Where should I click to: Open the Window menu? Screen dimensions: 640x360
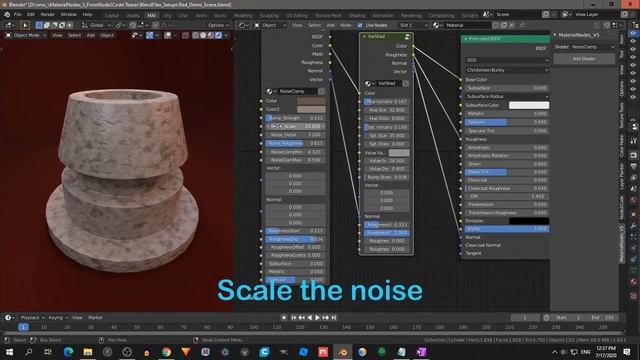(68, 14)
